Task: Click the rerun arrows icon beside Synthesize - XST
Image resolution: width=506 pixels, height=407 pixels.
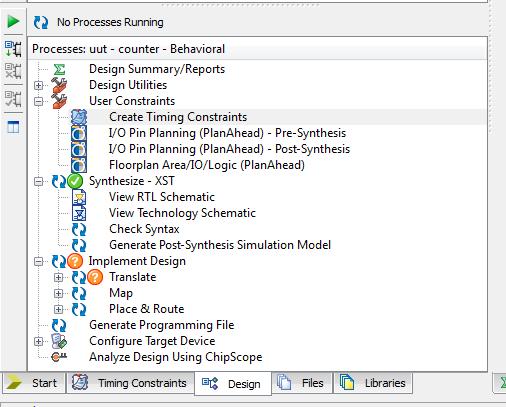Action: coord(59,181)
